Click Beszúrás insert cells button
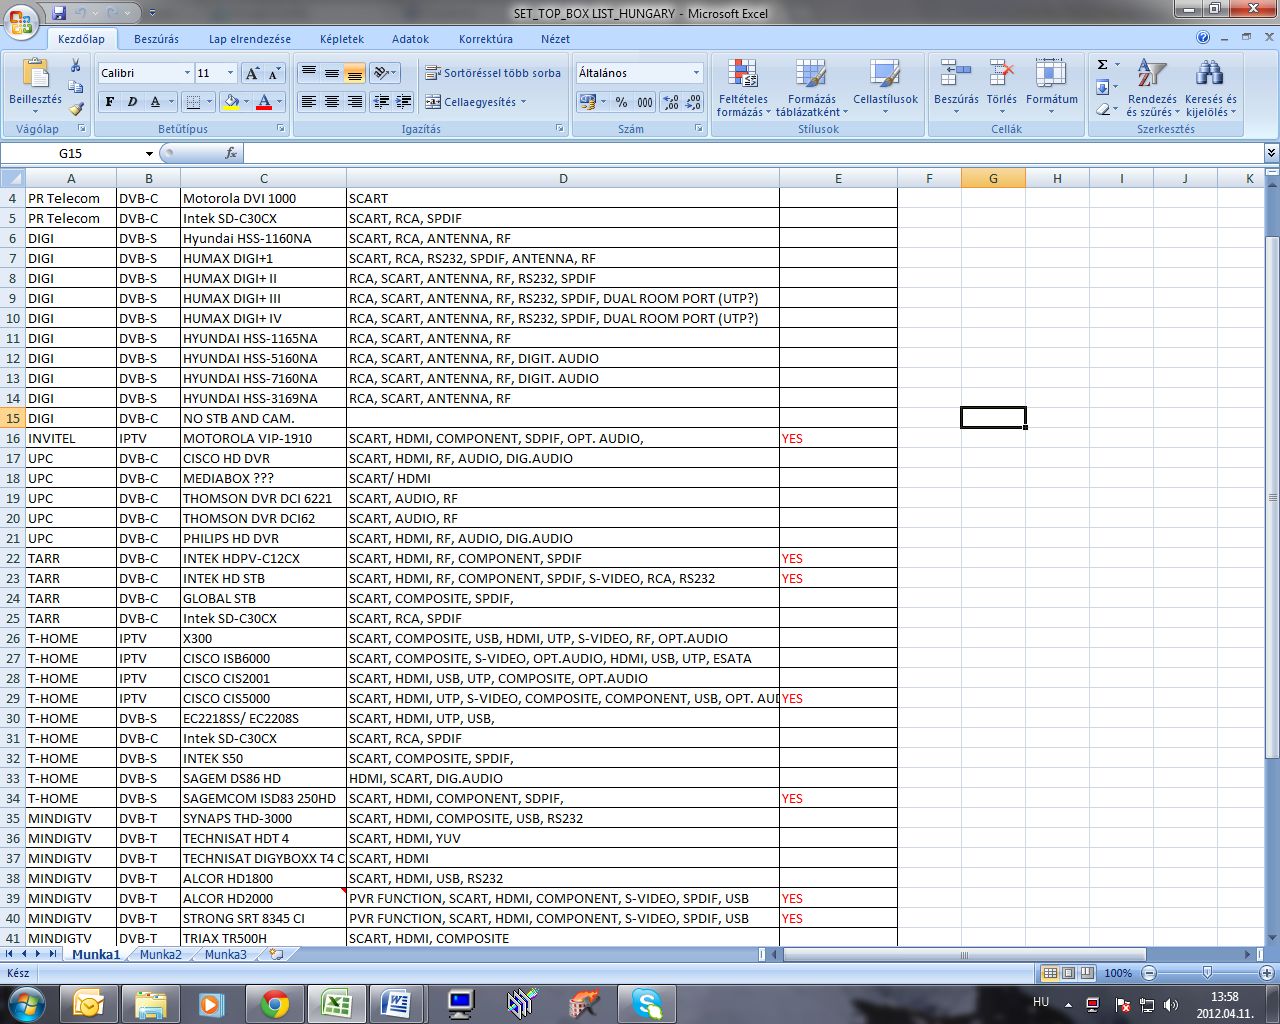This screenshot has width=1280, height=1024. (x=956, y=86)
